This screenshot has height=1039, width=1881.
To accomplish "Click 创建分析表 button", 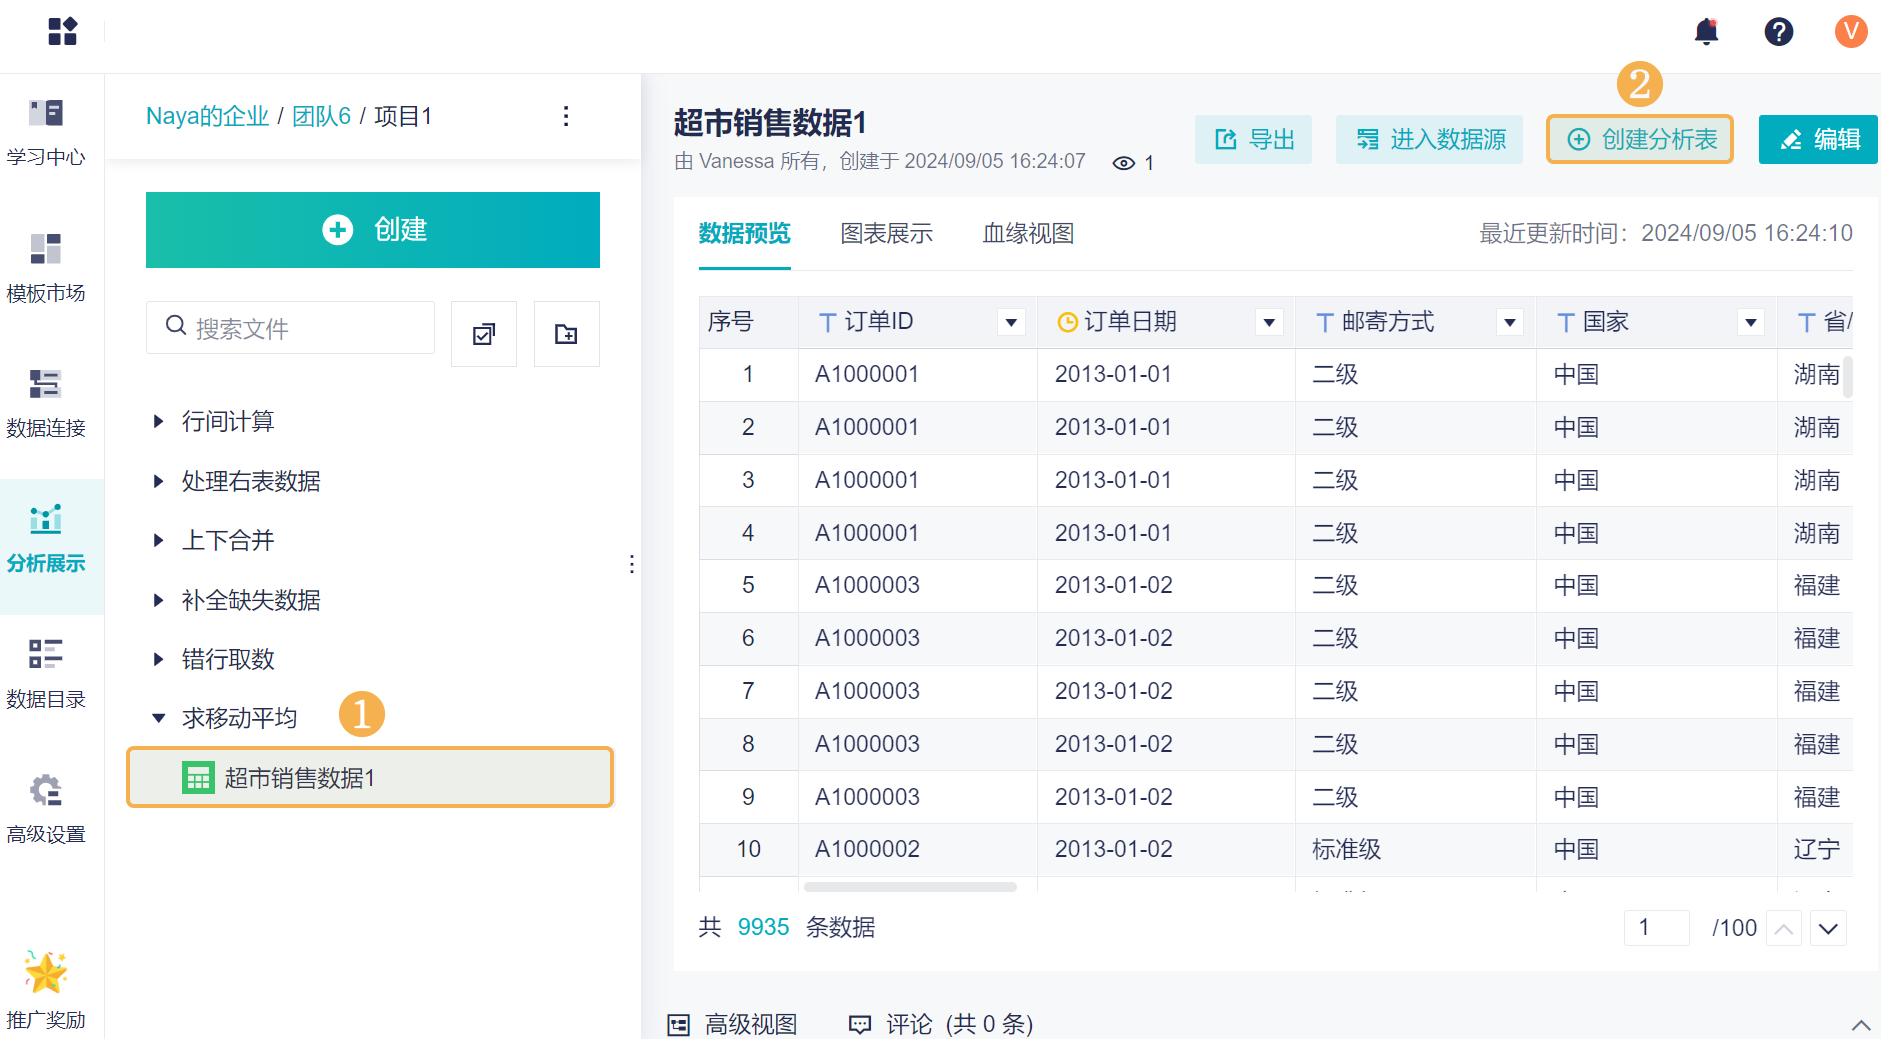I will click(1640, 139).
